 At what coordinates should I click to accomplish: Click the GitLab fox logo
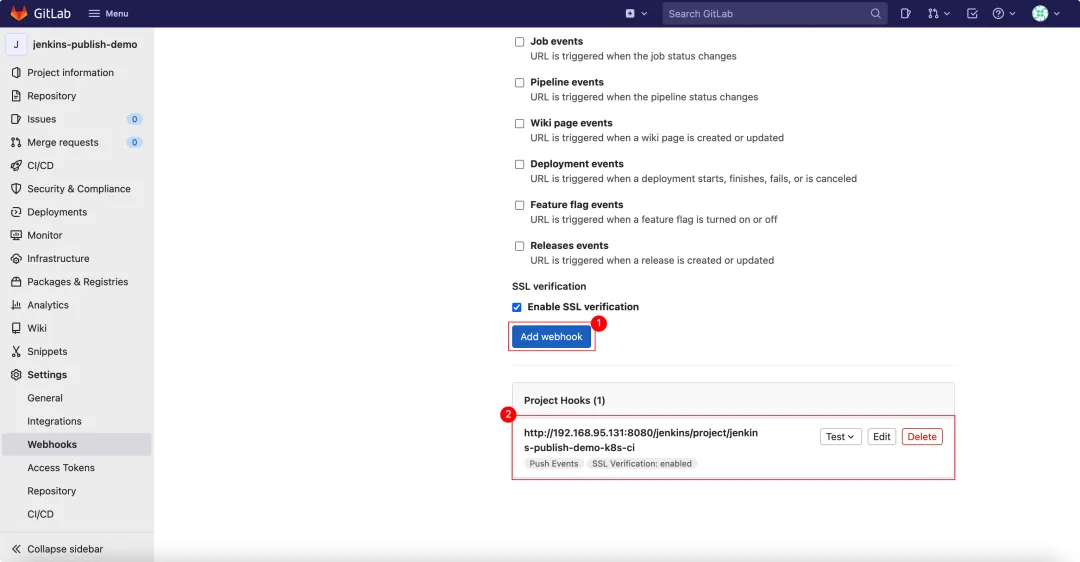point(19,13)
